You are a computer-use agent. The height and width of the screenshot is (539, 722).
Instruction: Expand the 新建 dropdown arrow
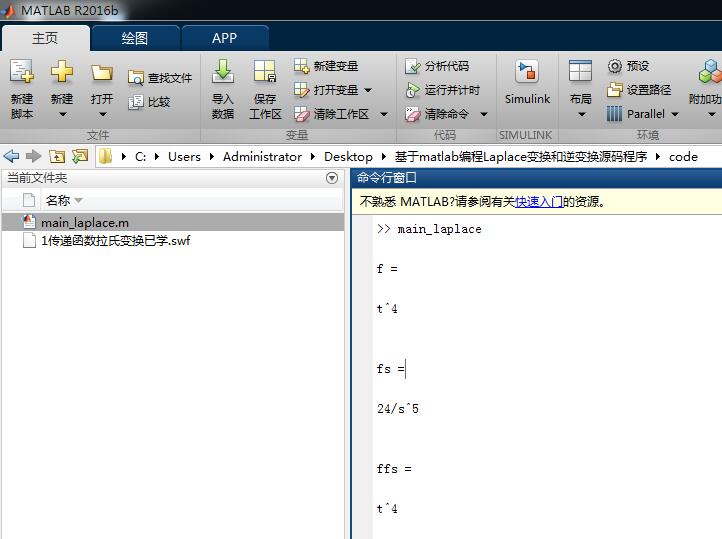click(x=62, y=114)
